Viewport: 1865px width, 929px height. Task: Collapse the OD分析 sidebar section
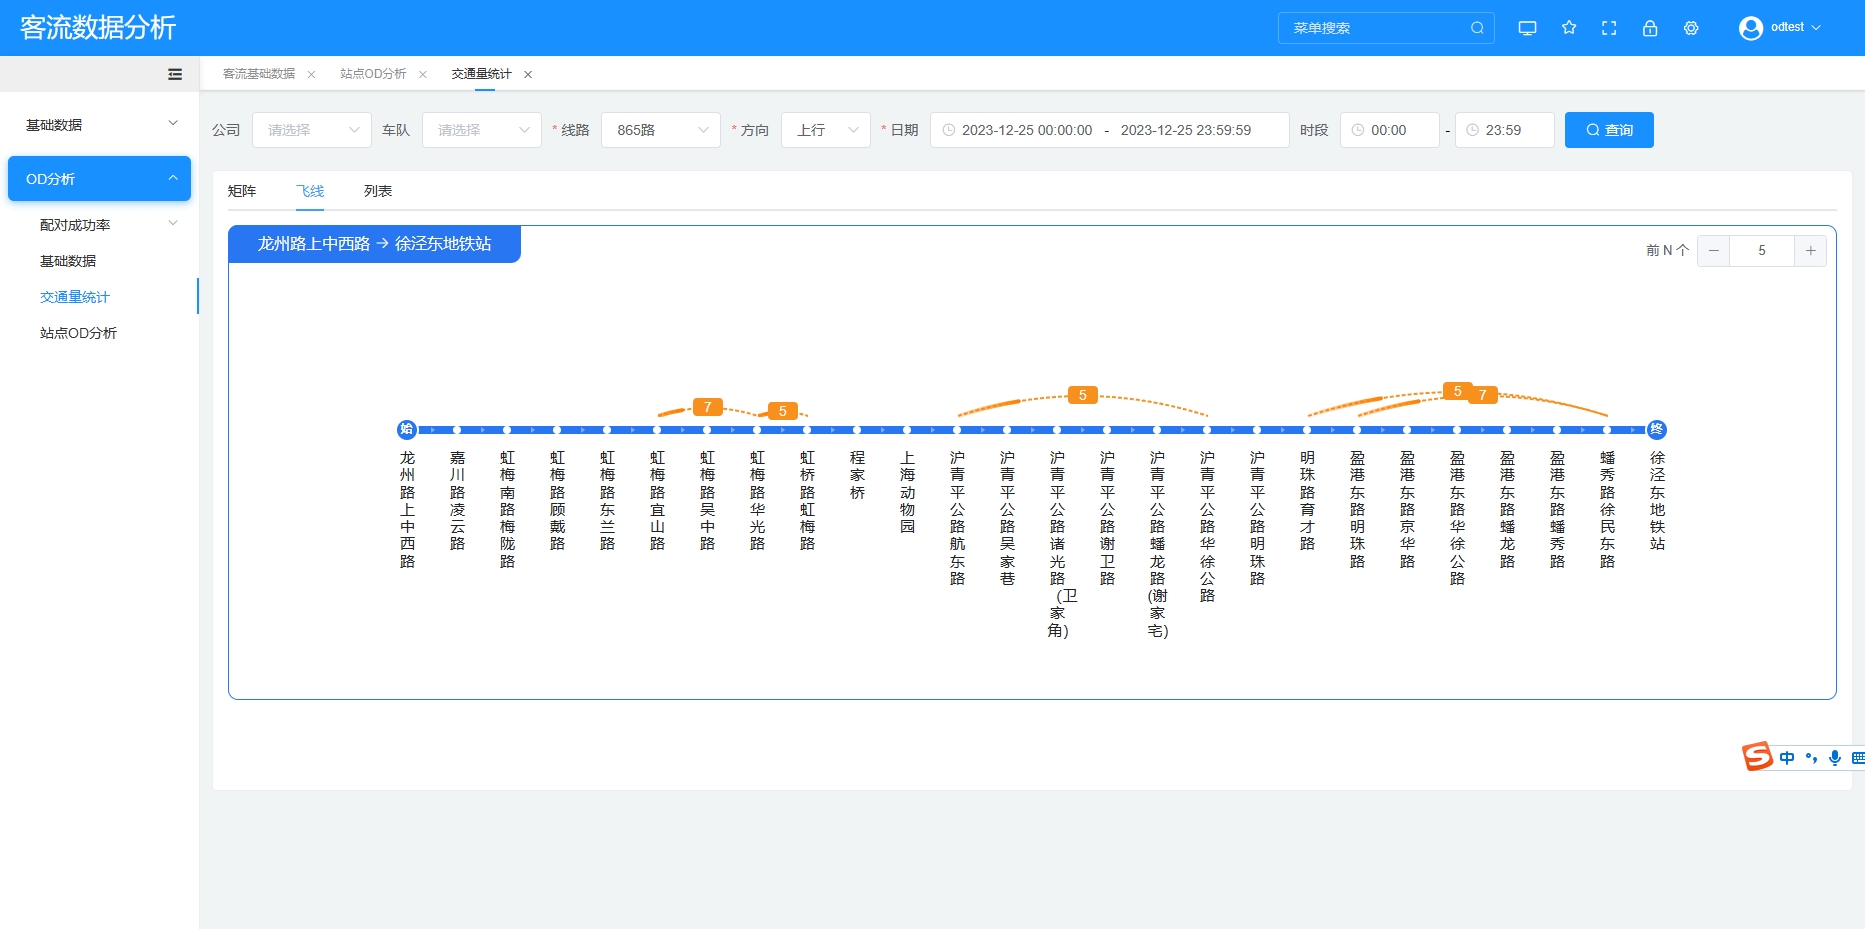(100, 179)
